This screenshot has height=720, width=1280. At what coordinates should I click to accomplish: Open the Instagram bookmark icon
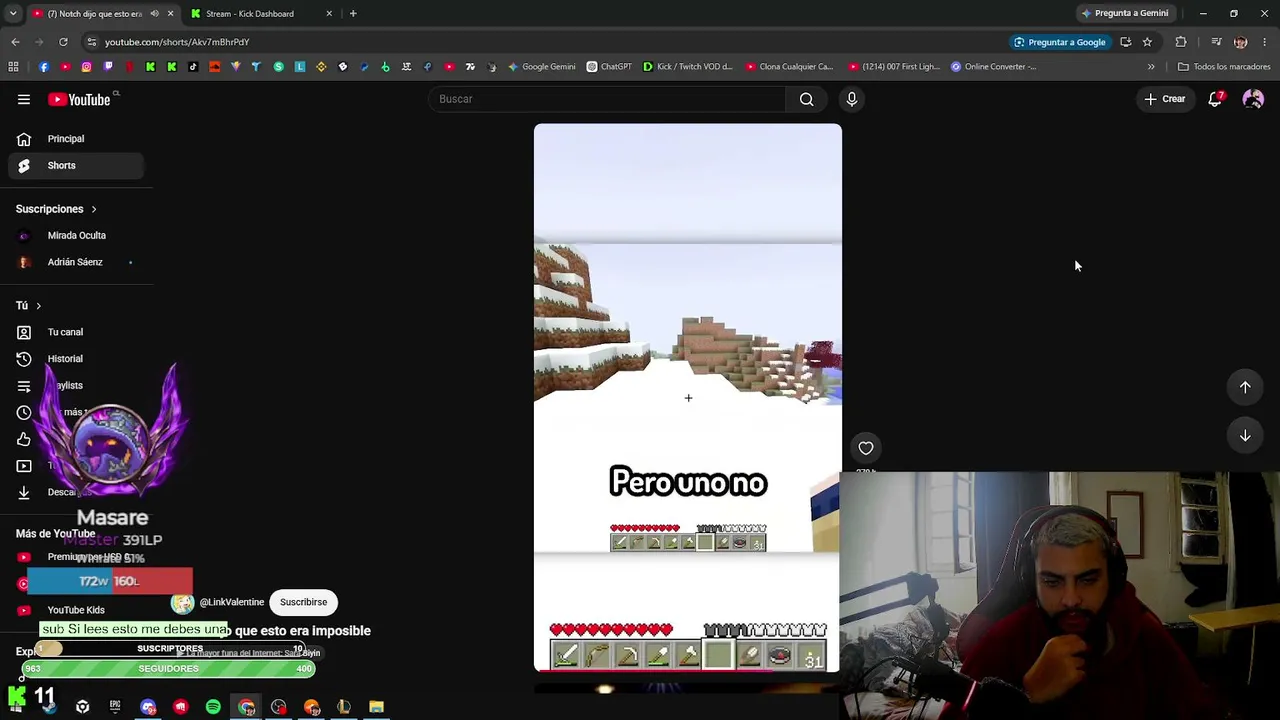tap(87, 67)
